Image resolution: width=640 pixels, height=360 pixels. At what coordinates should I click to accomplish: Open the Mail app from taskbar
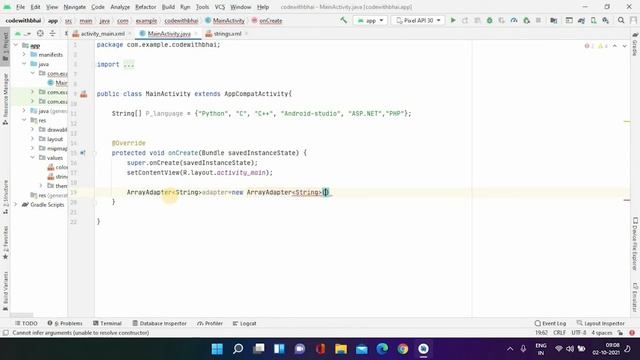point(362,349)
